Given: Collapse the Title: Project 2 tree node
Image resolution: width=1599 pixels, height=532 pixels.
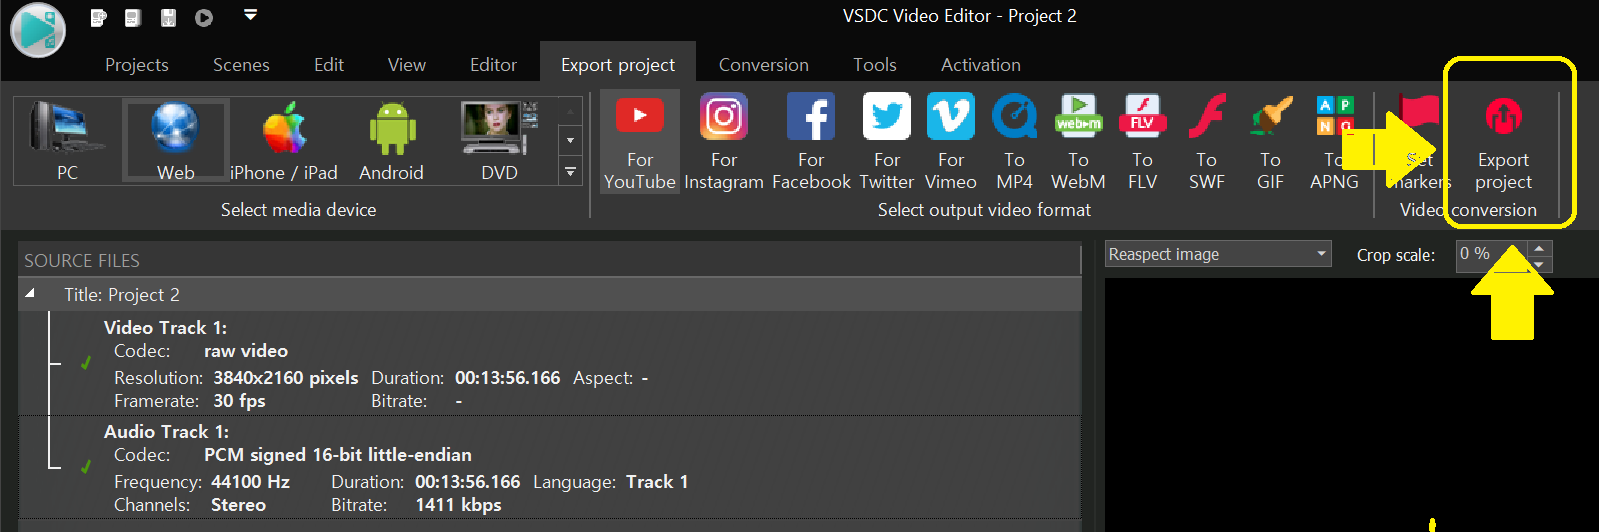Looking at the screenshot, I should click(x=31, y=294).
